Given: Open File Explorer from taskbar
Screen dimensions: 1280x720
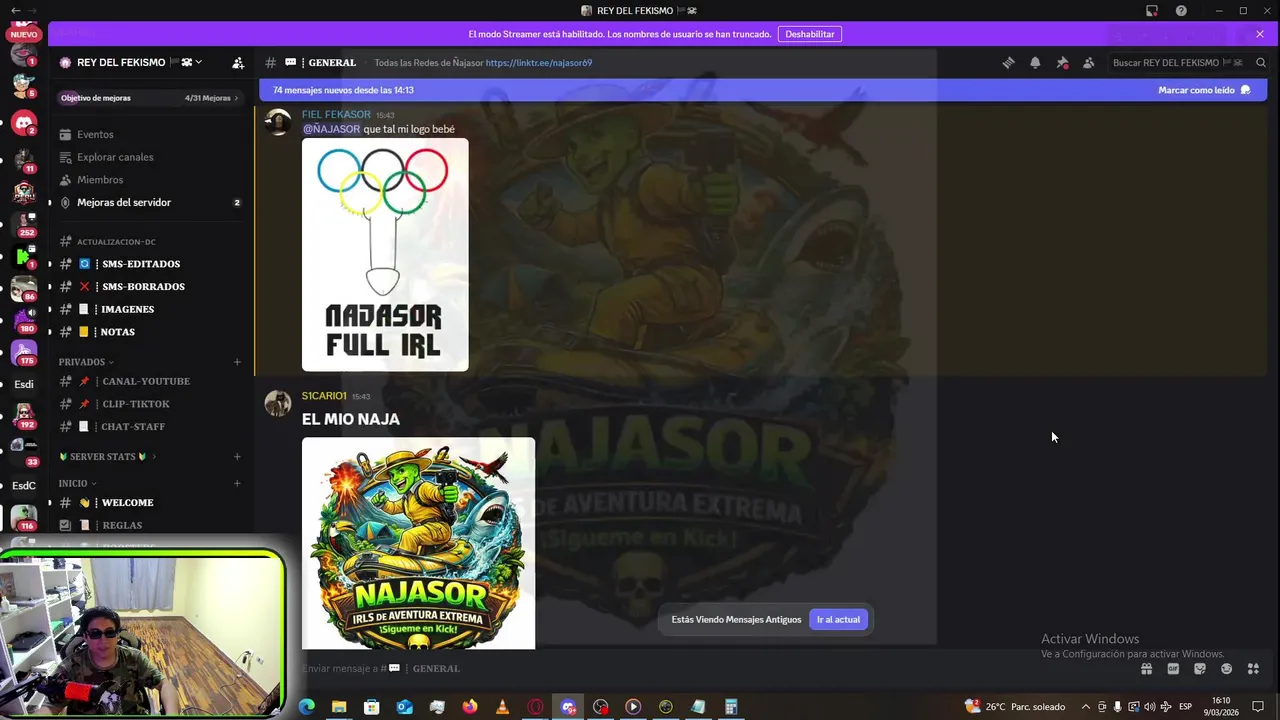Looking at the screenshot, I should click(x=339, y=707).
